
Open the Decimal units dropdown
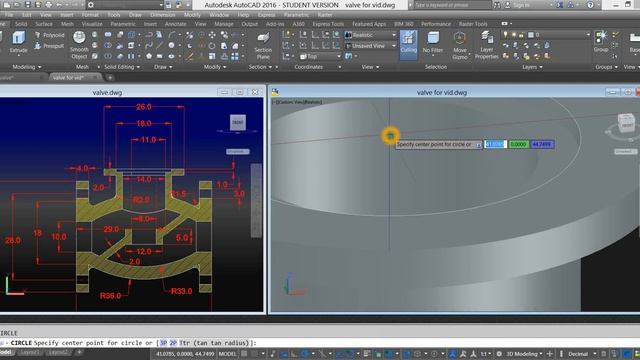pos(581,354)
